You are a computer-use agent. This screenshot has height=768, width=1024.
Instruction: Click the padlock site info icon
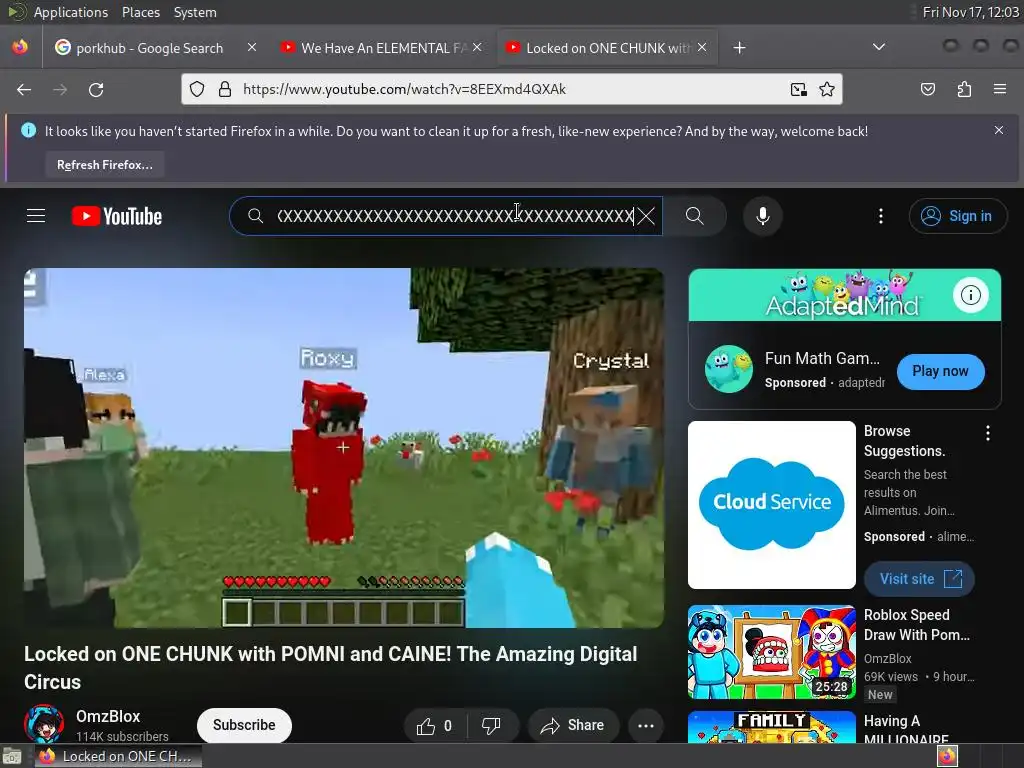pos(225,89)
